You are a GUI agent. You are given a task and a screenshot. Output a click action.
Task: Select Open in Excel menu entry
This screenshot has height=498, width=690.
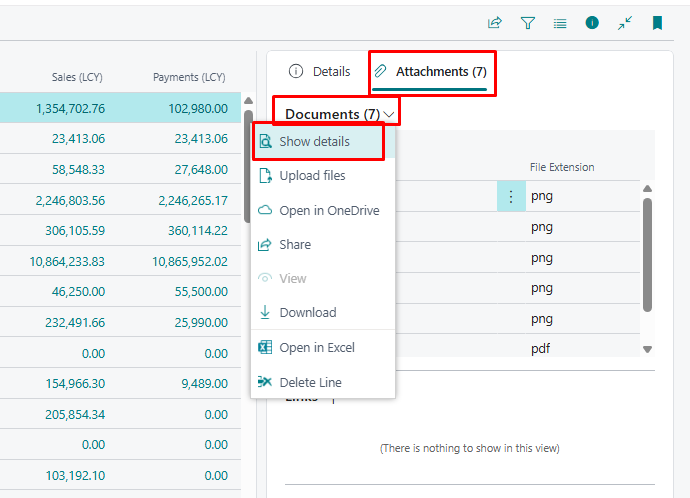[323, 348]
